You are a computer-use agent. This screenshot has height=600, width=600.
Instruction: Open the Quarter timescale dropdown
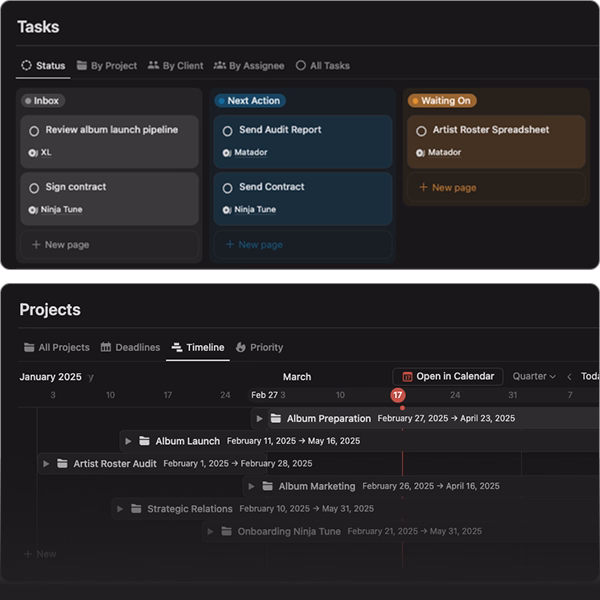534,377
